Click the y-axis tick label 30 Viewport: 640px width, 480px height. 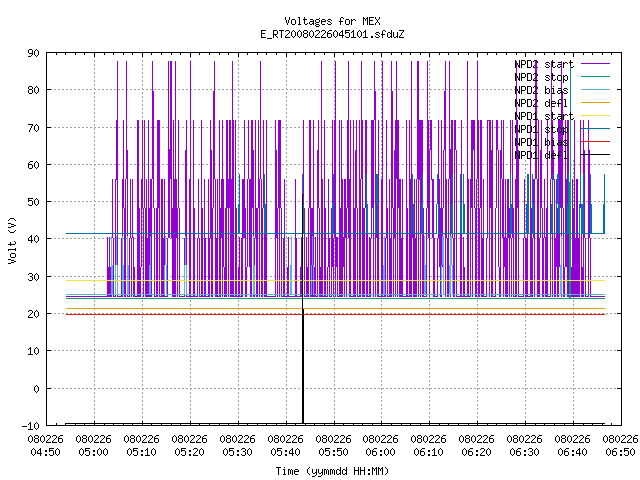33,277
